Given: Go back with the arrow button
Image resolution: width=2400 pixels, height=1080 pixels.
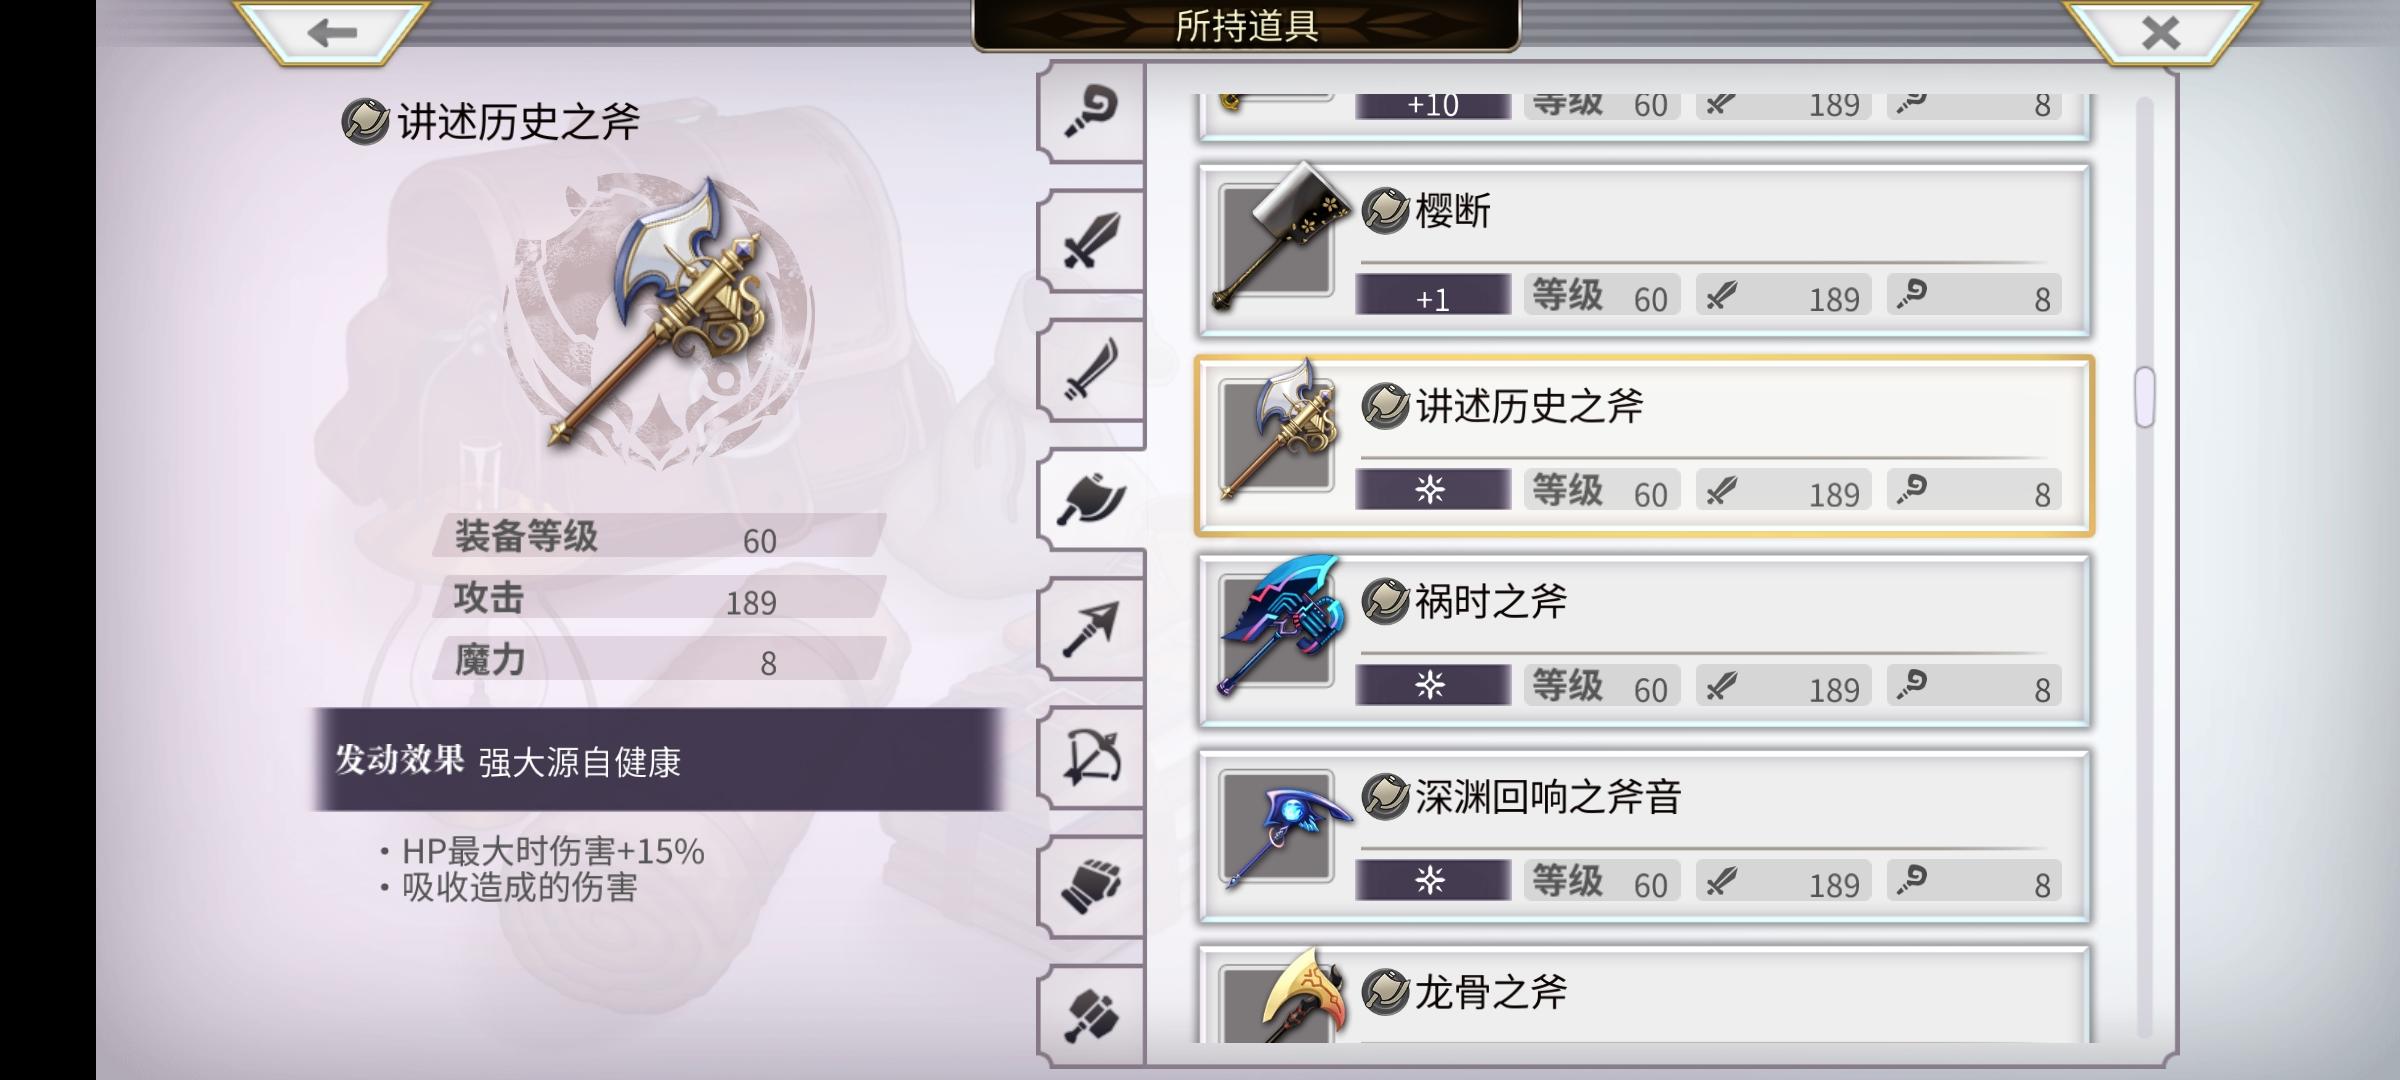Looking at the screenshot, I should click(x=332, y=33).
